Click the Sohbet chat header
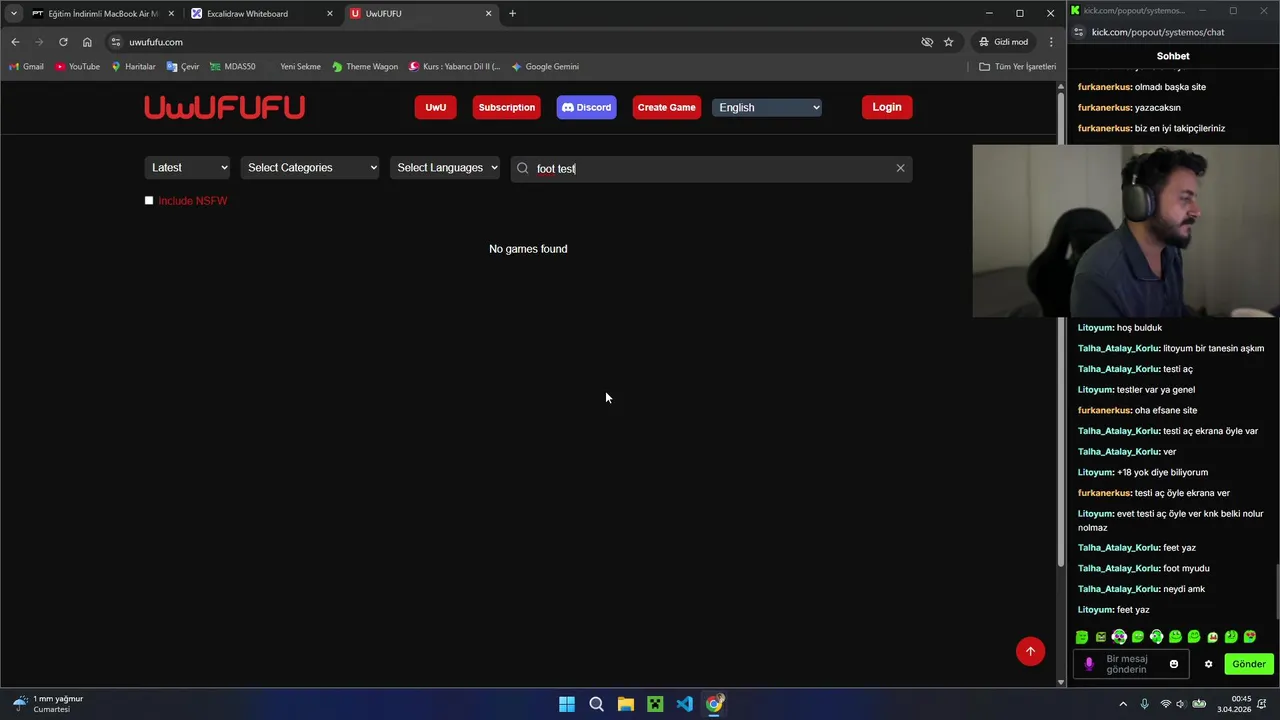Image resolution: width=1280 pixels, height=720 pixels. 1173,56
